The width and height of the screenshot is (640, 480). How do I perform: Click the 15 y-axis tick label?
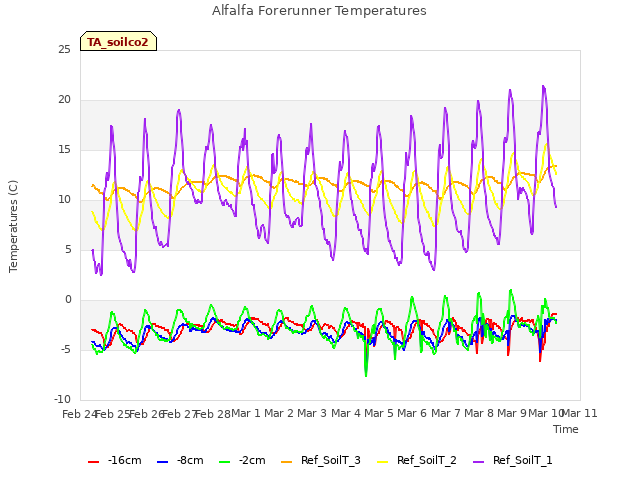pos(64,149)
